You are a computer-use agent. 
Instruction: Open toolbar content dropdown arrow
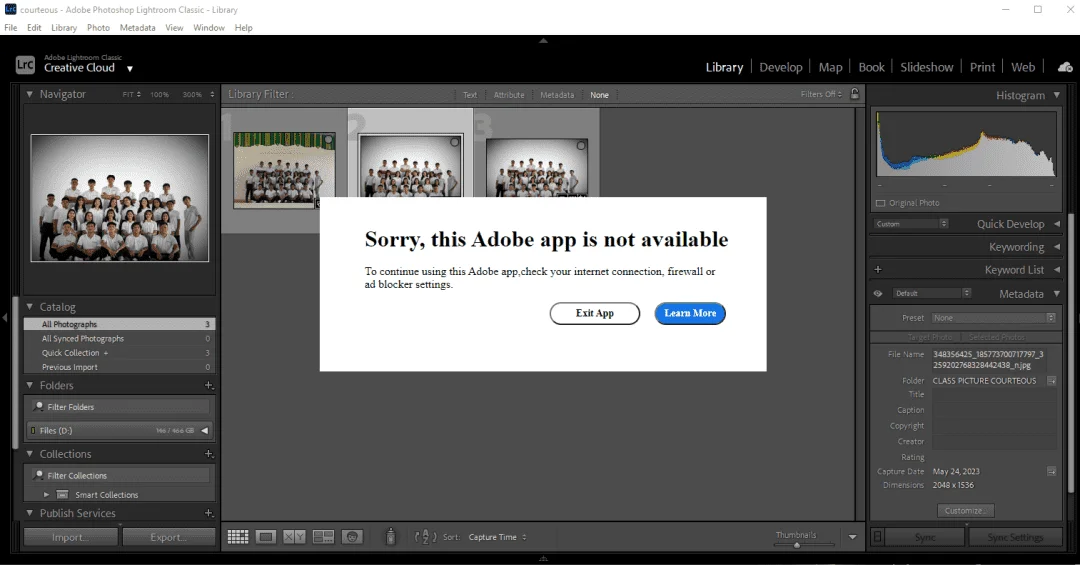[x=853, y=537]
